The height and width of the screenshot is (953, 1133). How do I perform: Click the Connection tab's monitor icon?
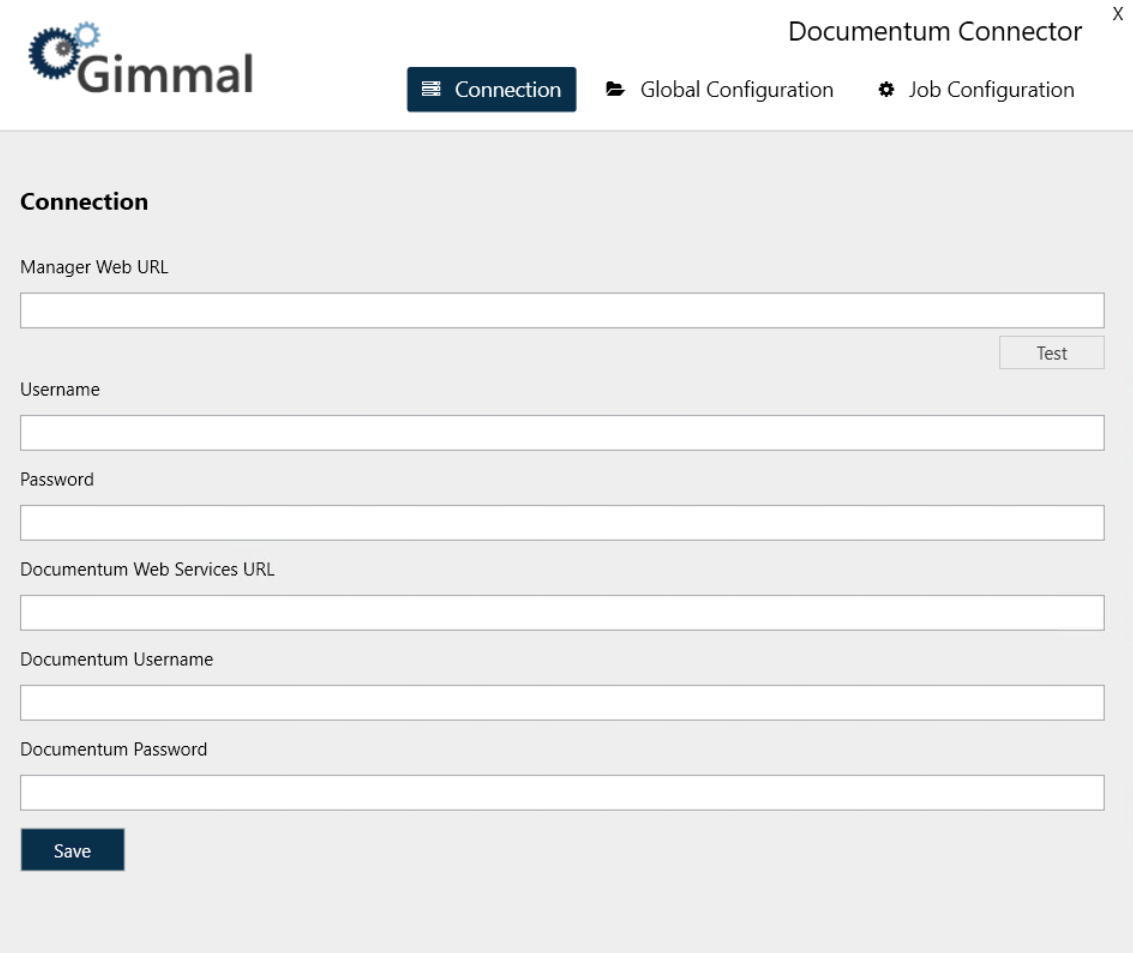[433, 89]
